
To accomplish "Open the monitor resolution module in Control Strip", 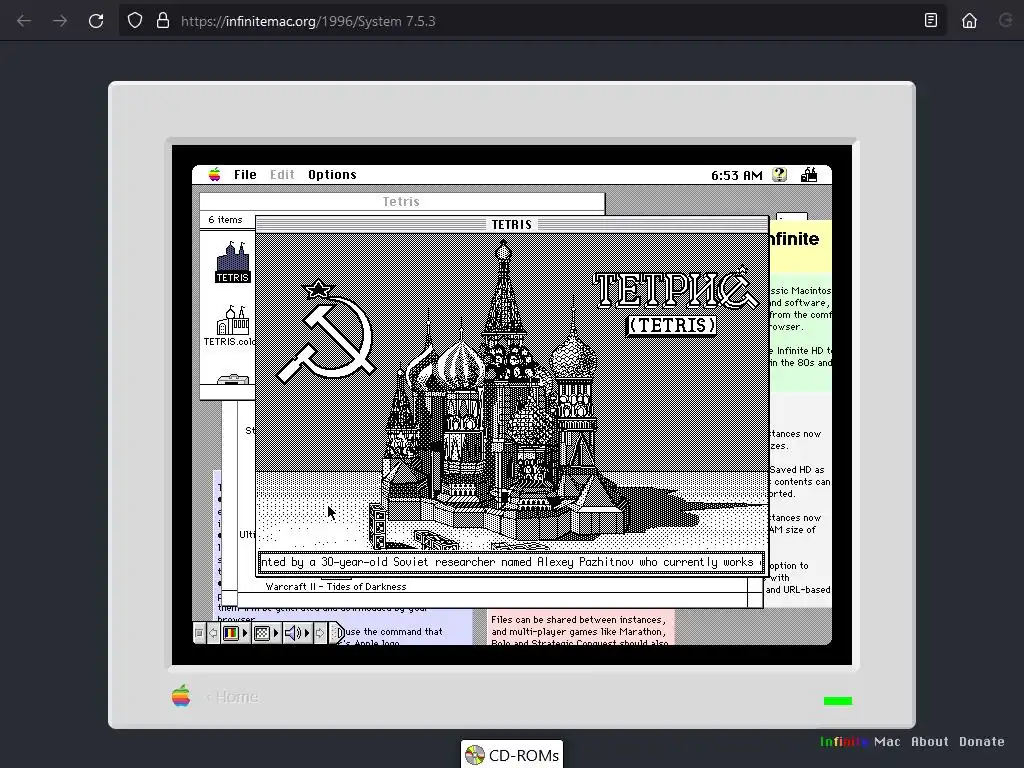I will click(x=266, y=633).
